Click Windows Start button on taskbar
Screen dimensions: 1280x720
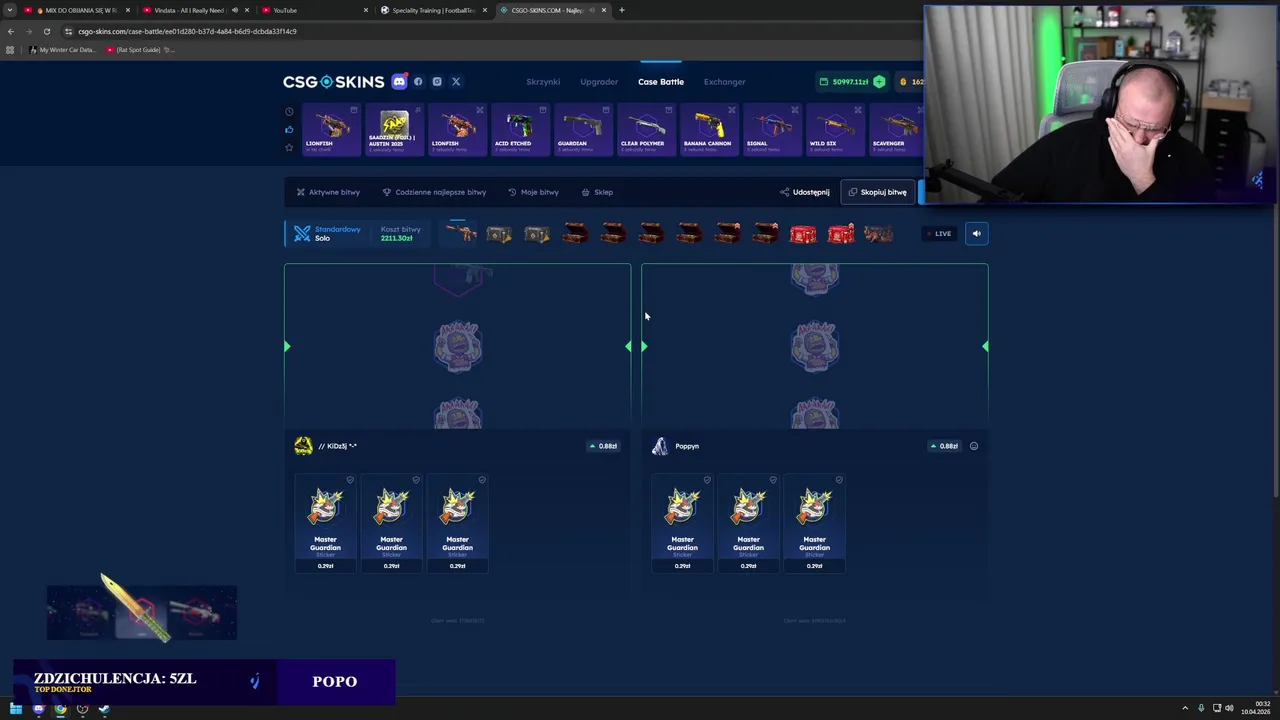click(16, 709)
